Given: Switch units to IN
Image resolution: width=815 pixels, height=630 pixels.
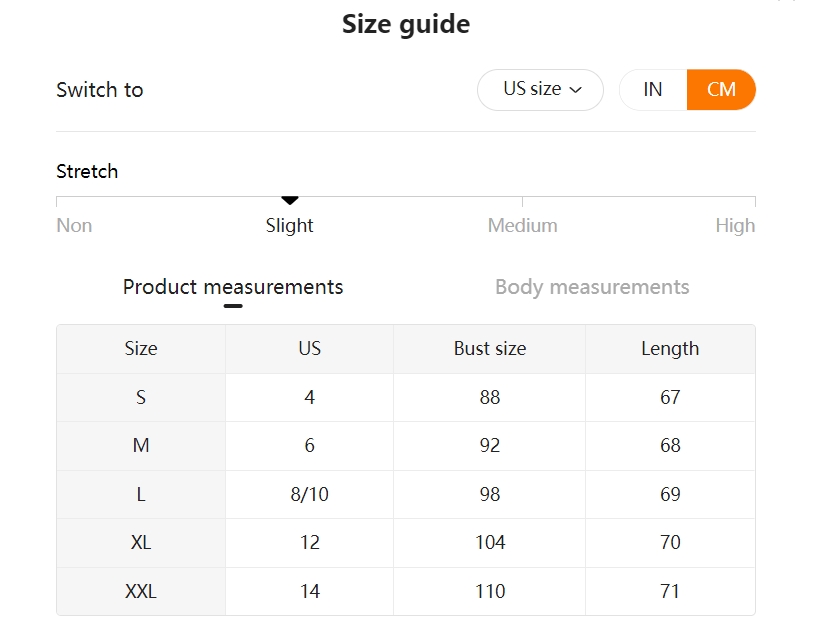Looking at the screenshot, I should point(653,89).
